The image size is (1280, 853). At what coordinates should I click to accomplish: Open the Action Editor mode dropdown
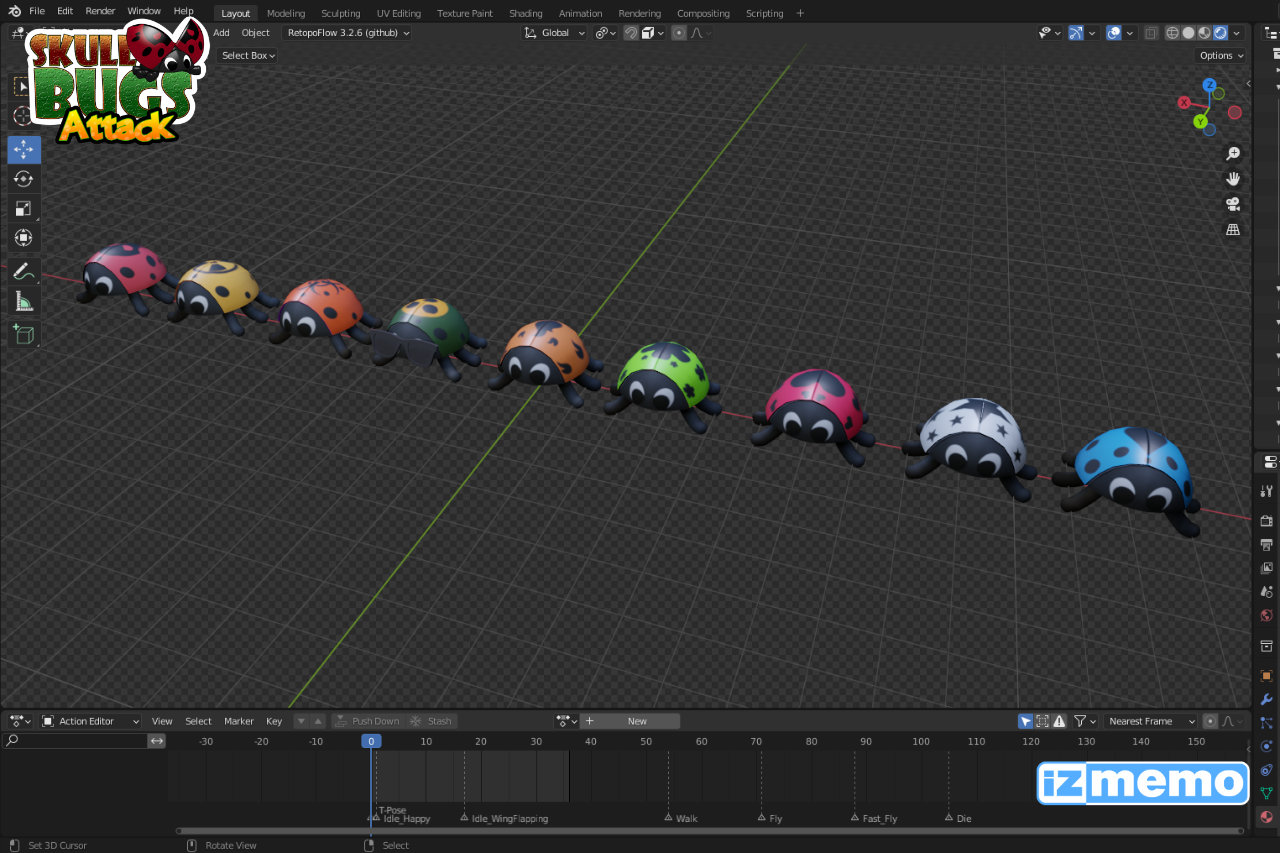(x=92, y=721)
